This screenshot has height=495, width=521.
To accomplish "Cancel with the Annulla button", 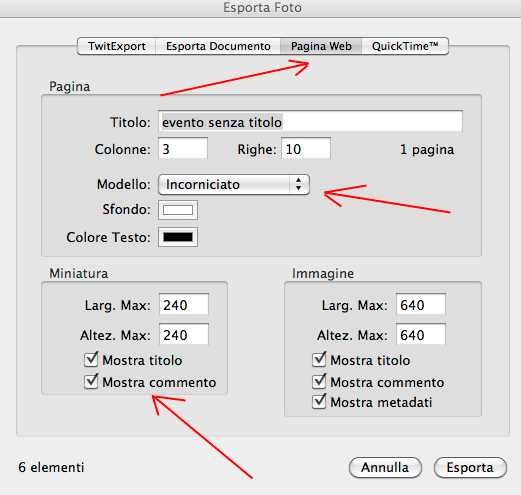I will (385, 467).
